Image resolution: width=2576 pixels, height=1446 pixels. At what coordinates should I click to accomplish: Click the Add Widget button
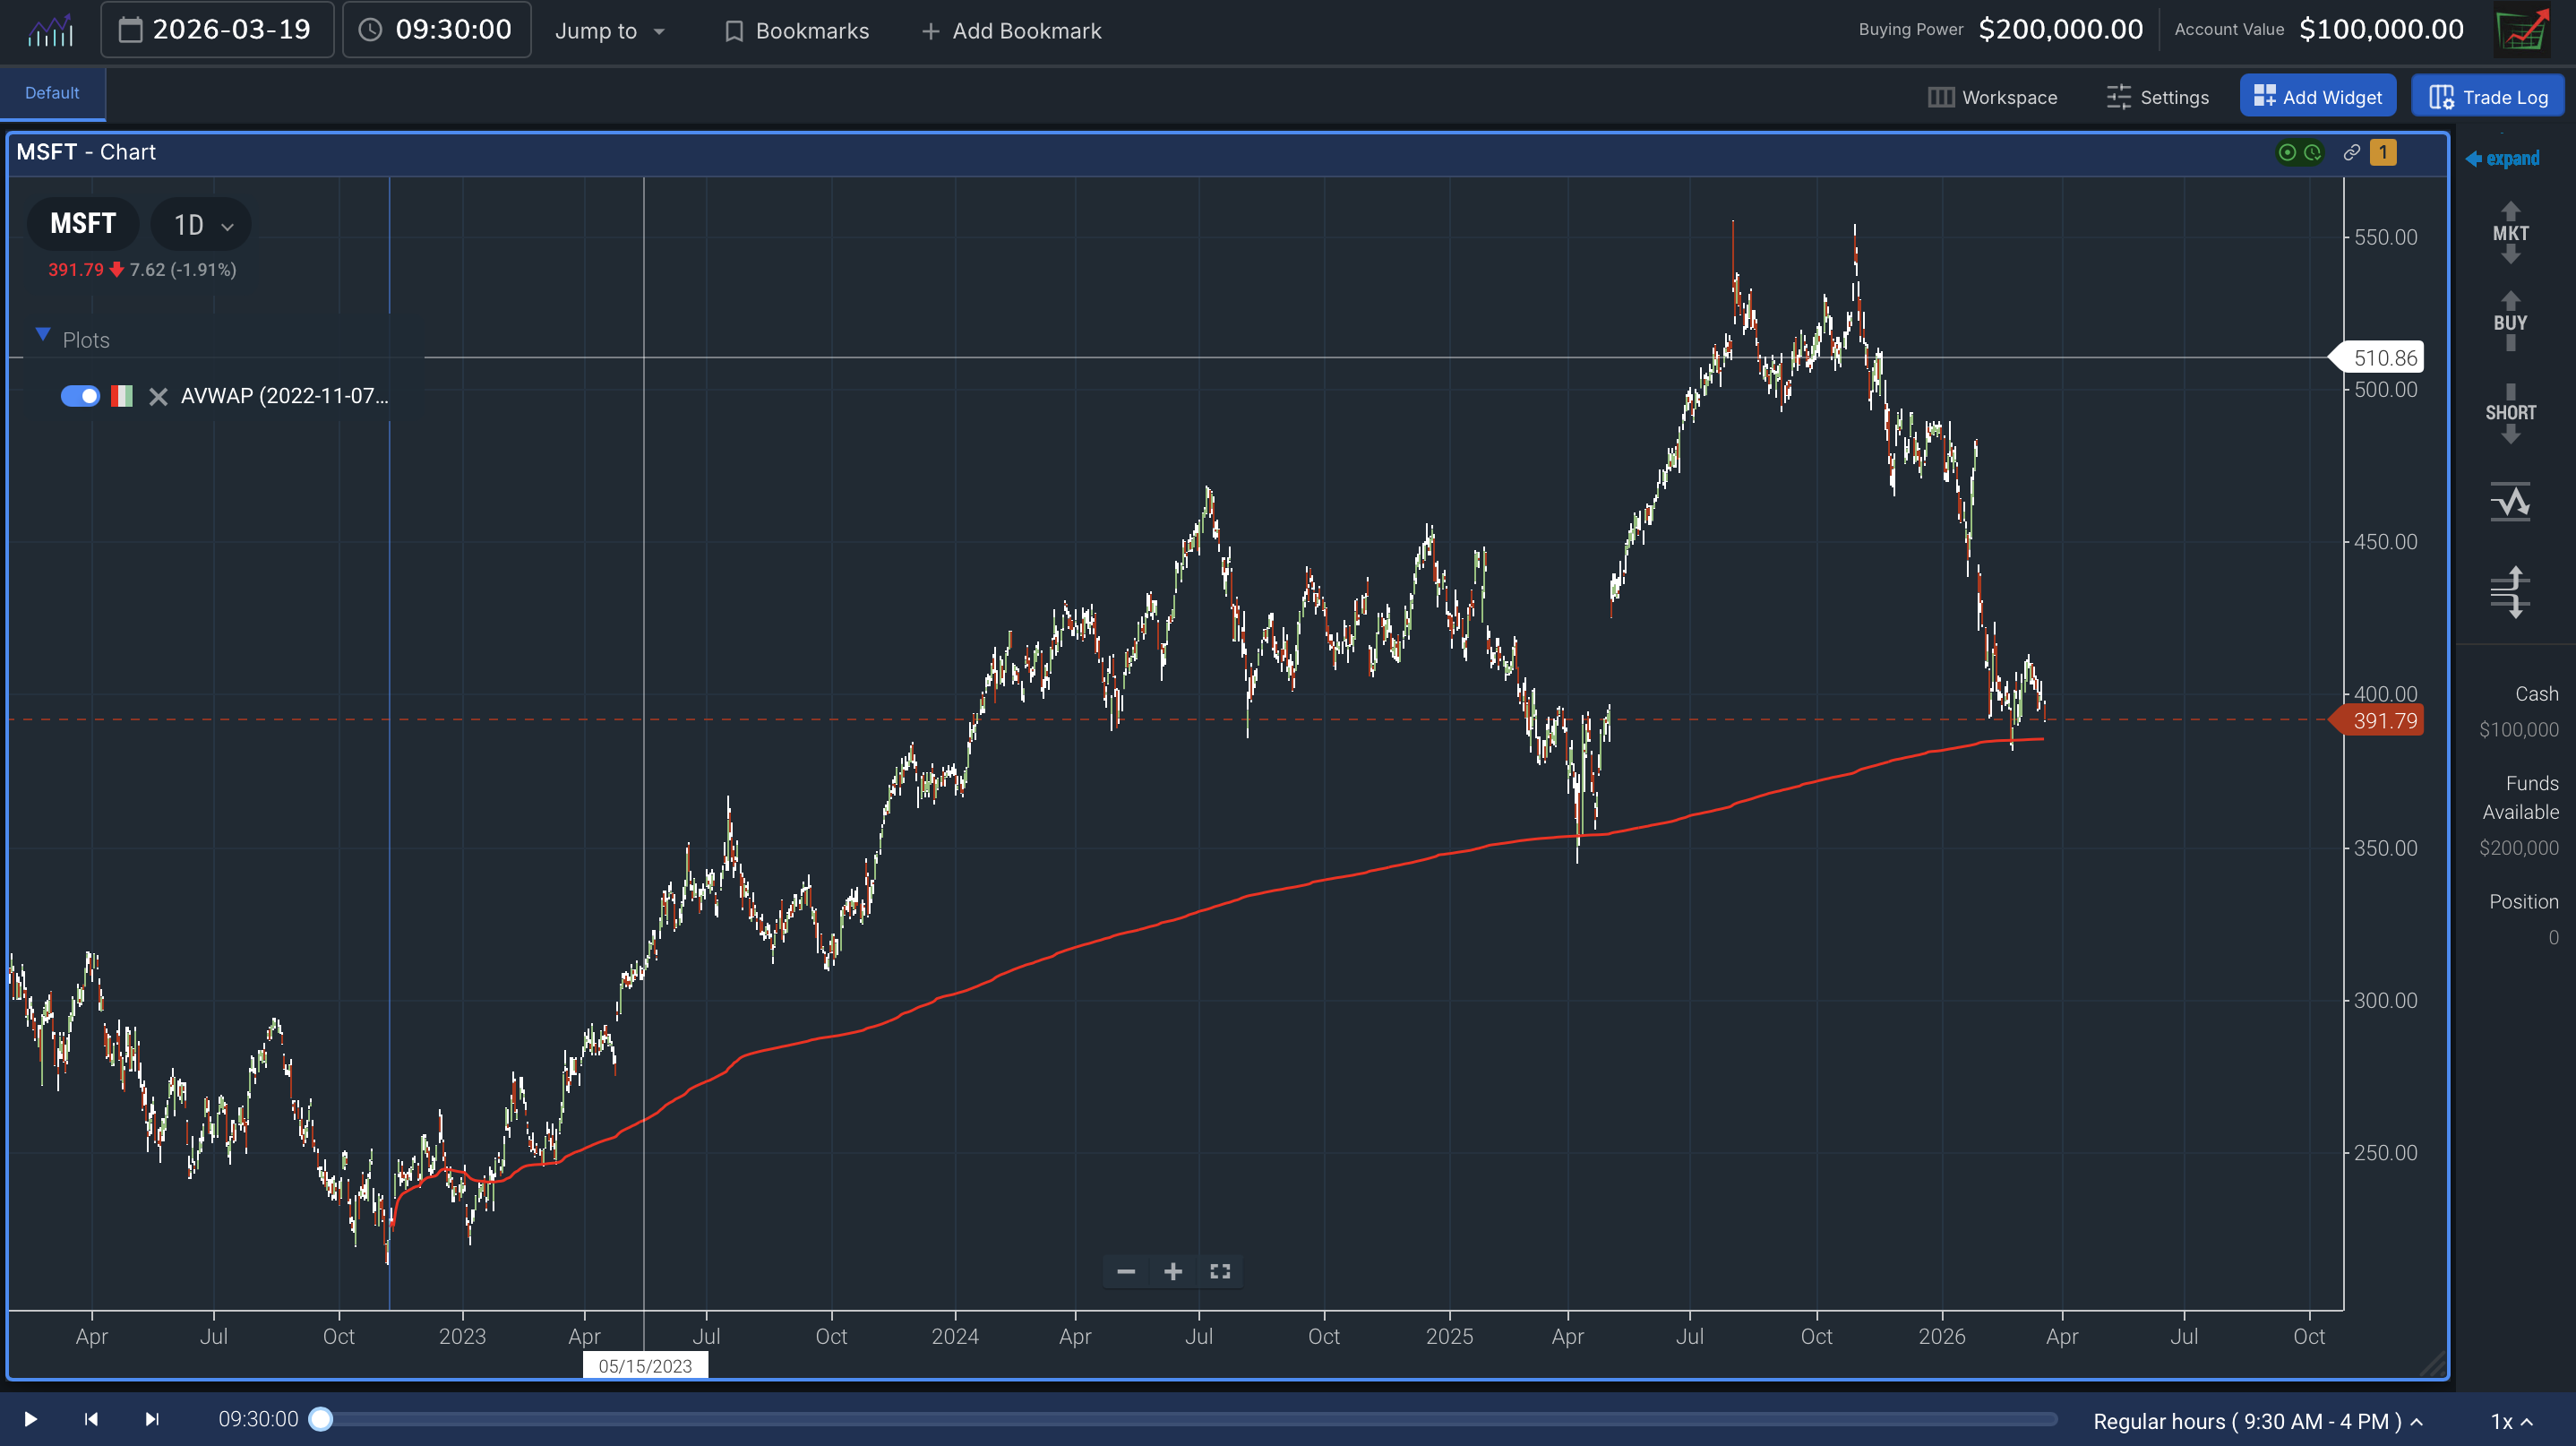point(2316,97)
